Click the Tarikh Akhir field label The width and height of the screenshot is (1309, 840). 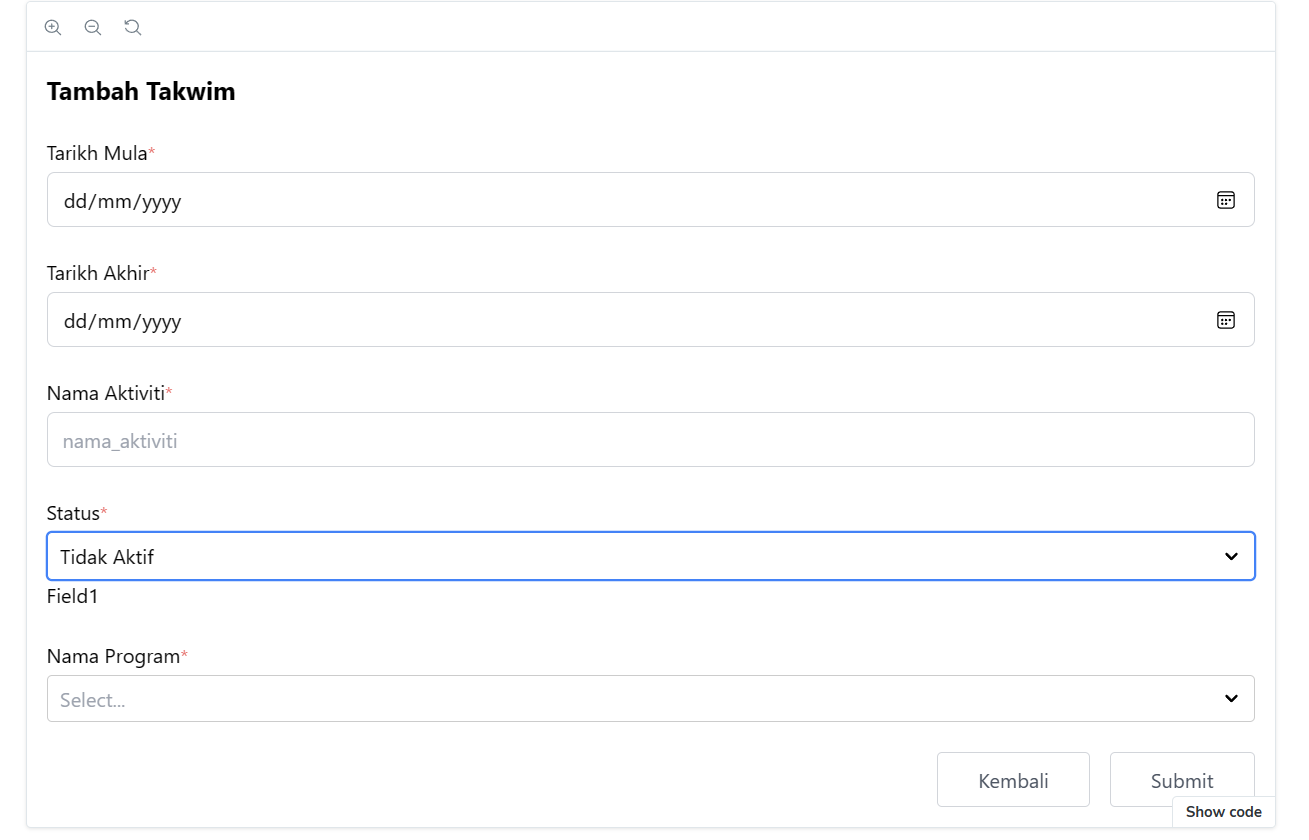tap(98, 273)
